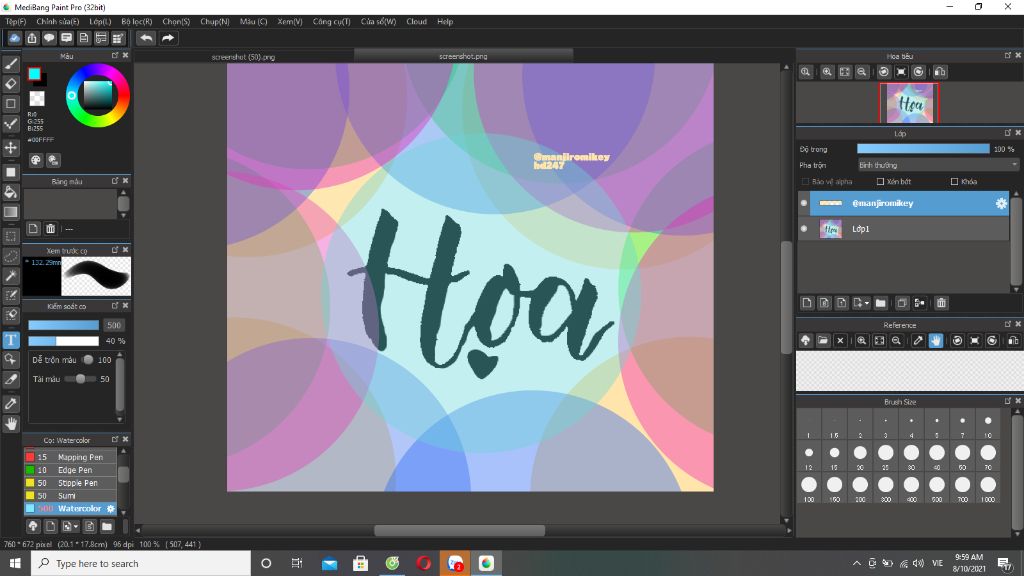Select the Eyedropper tool
The image size is (1024, 576).
[x=10, y=404]
